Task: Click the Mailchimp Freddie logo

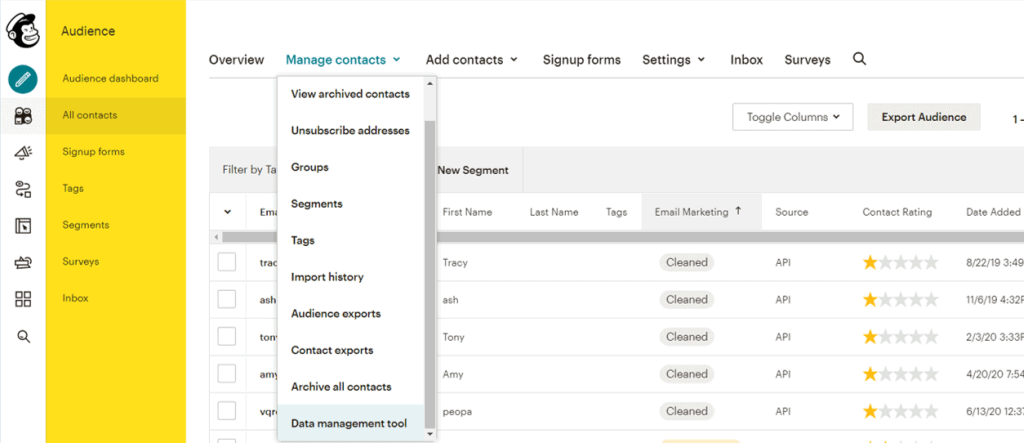Action: pos(23,31)
